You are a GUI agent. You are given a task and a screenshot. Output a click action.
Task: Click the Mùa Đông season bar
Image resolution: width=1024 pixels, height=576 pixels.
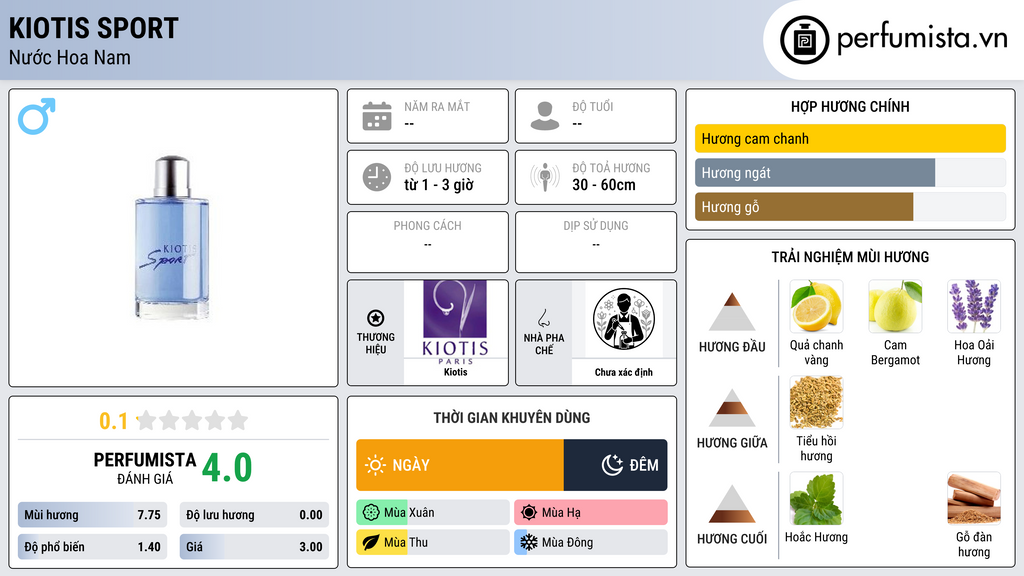point(591,542)
